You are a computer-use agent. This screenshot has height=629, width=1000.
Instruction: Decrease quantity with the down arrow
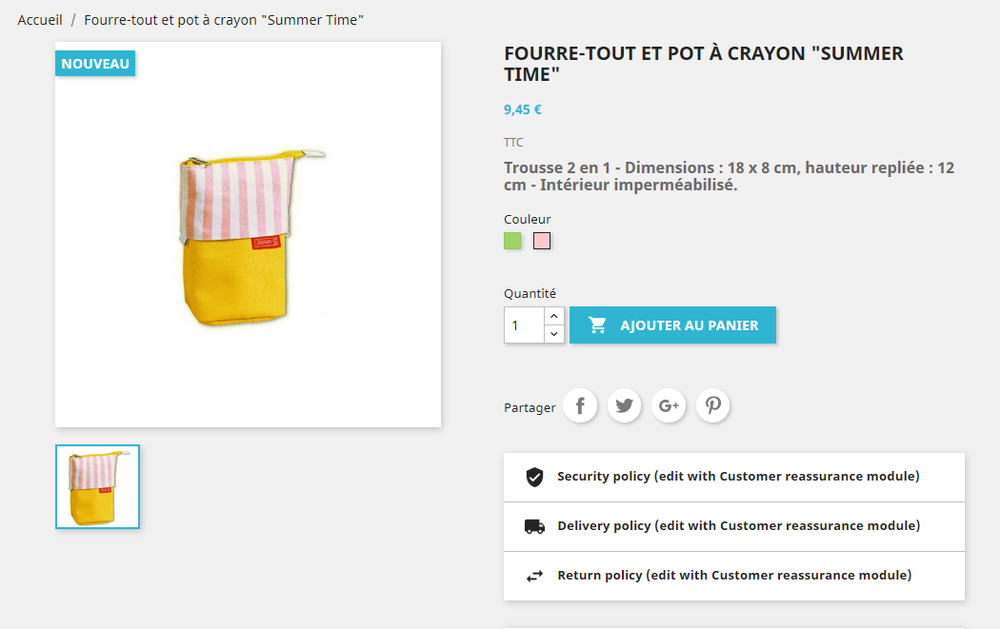[x=554, y=334]
